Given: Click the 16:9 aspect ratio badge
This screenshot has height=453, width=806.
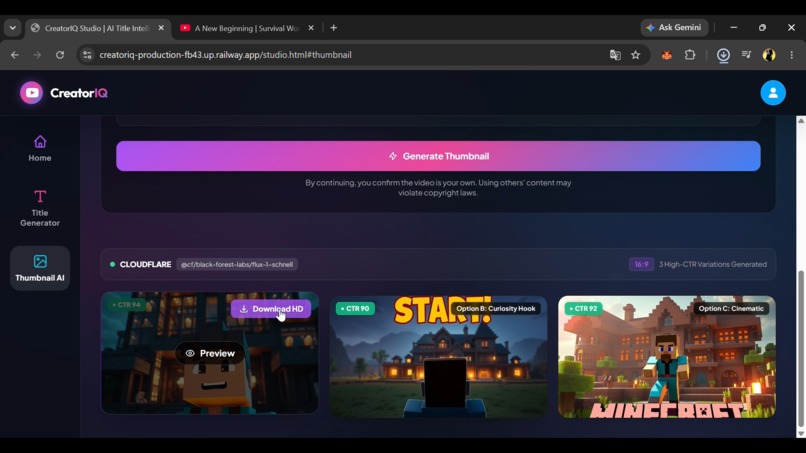Looking at the screenshot, I should tap(641, 264).
